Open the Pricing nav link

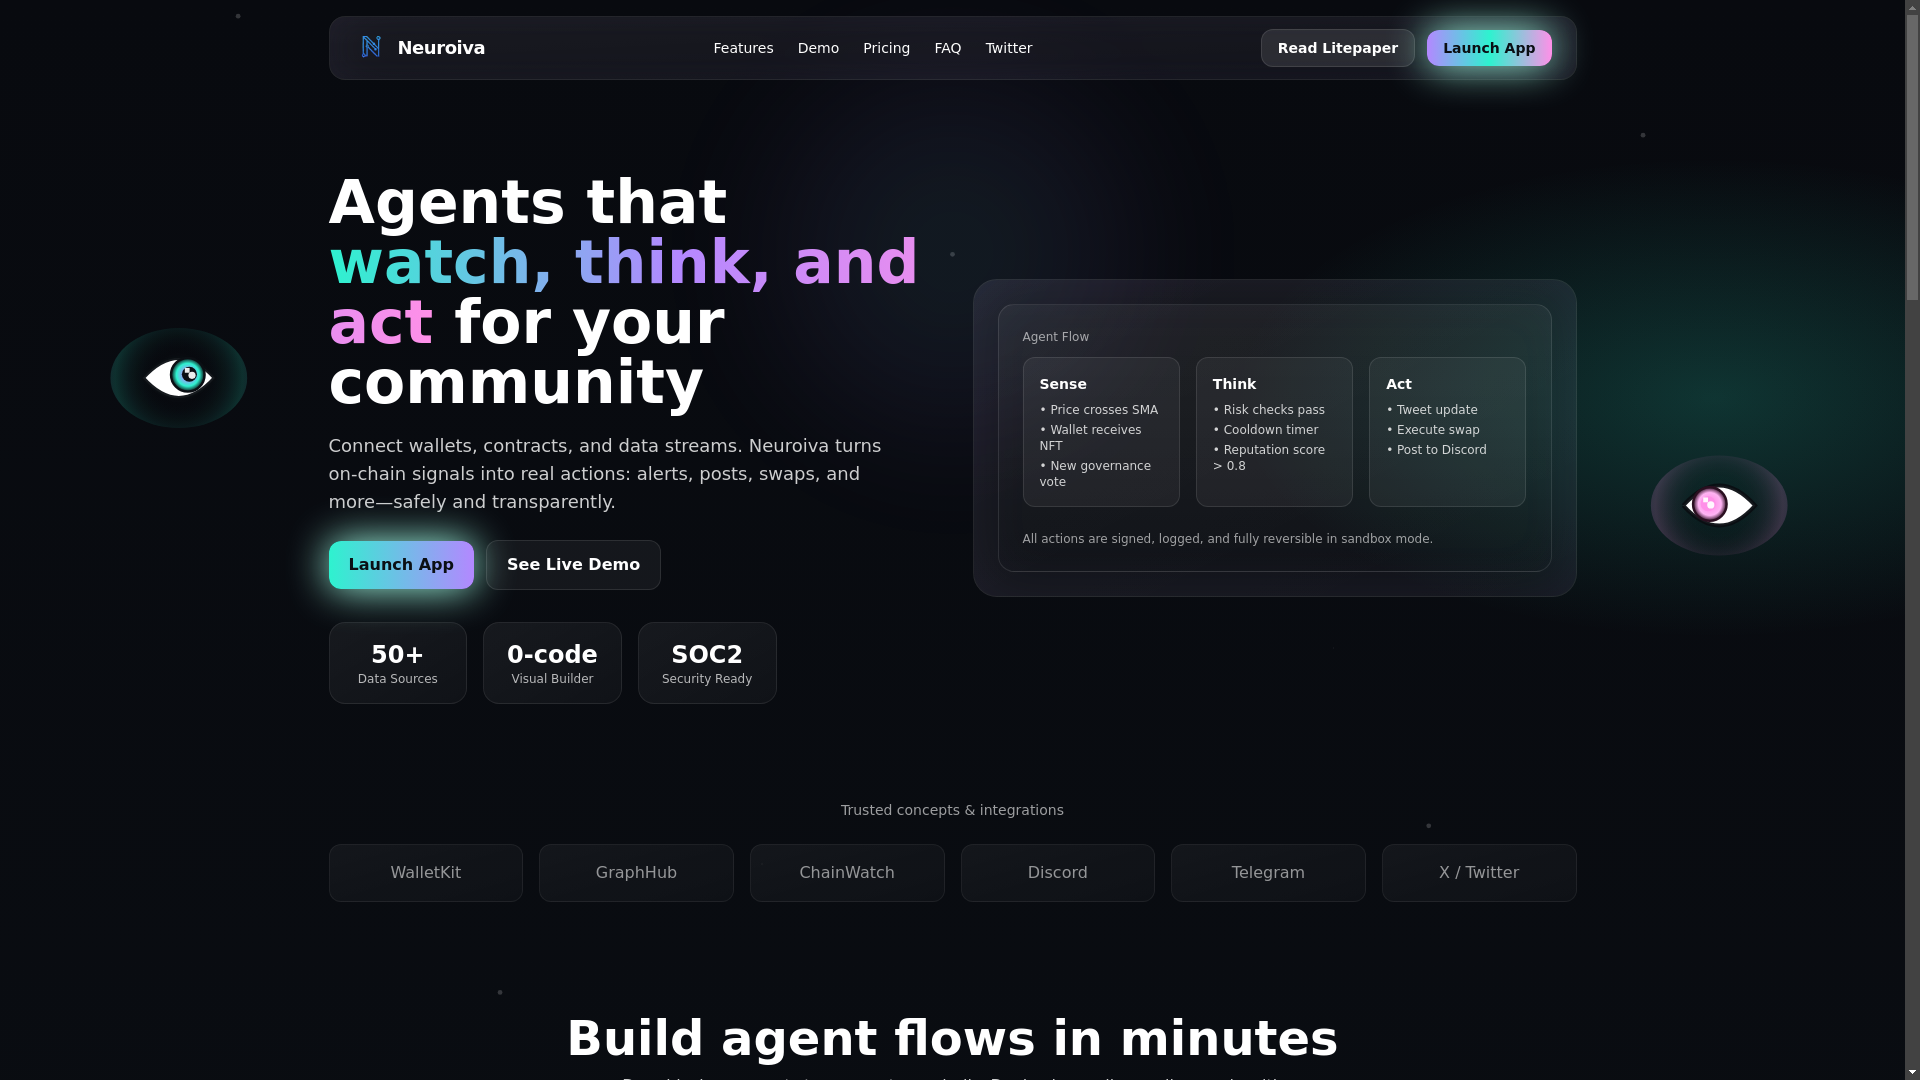point(886,48)
